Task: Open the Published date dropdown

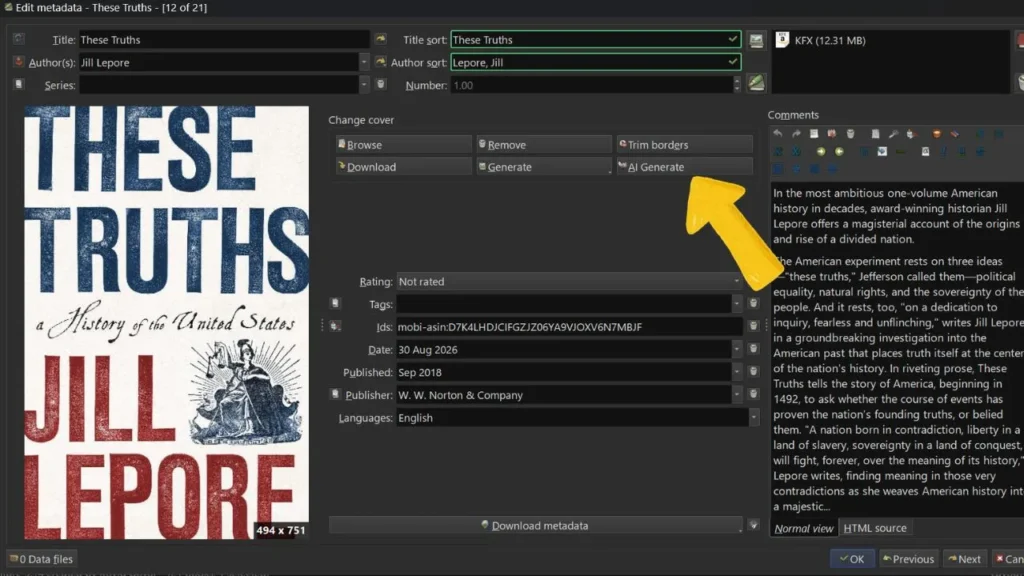Action: click(x=737, y=372)
